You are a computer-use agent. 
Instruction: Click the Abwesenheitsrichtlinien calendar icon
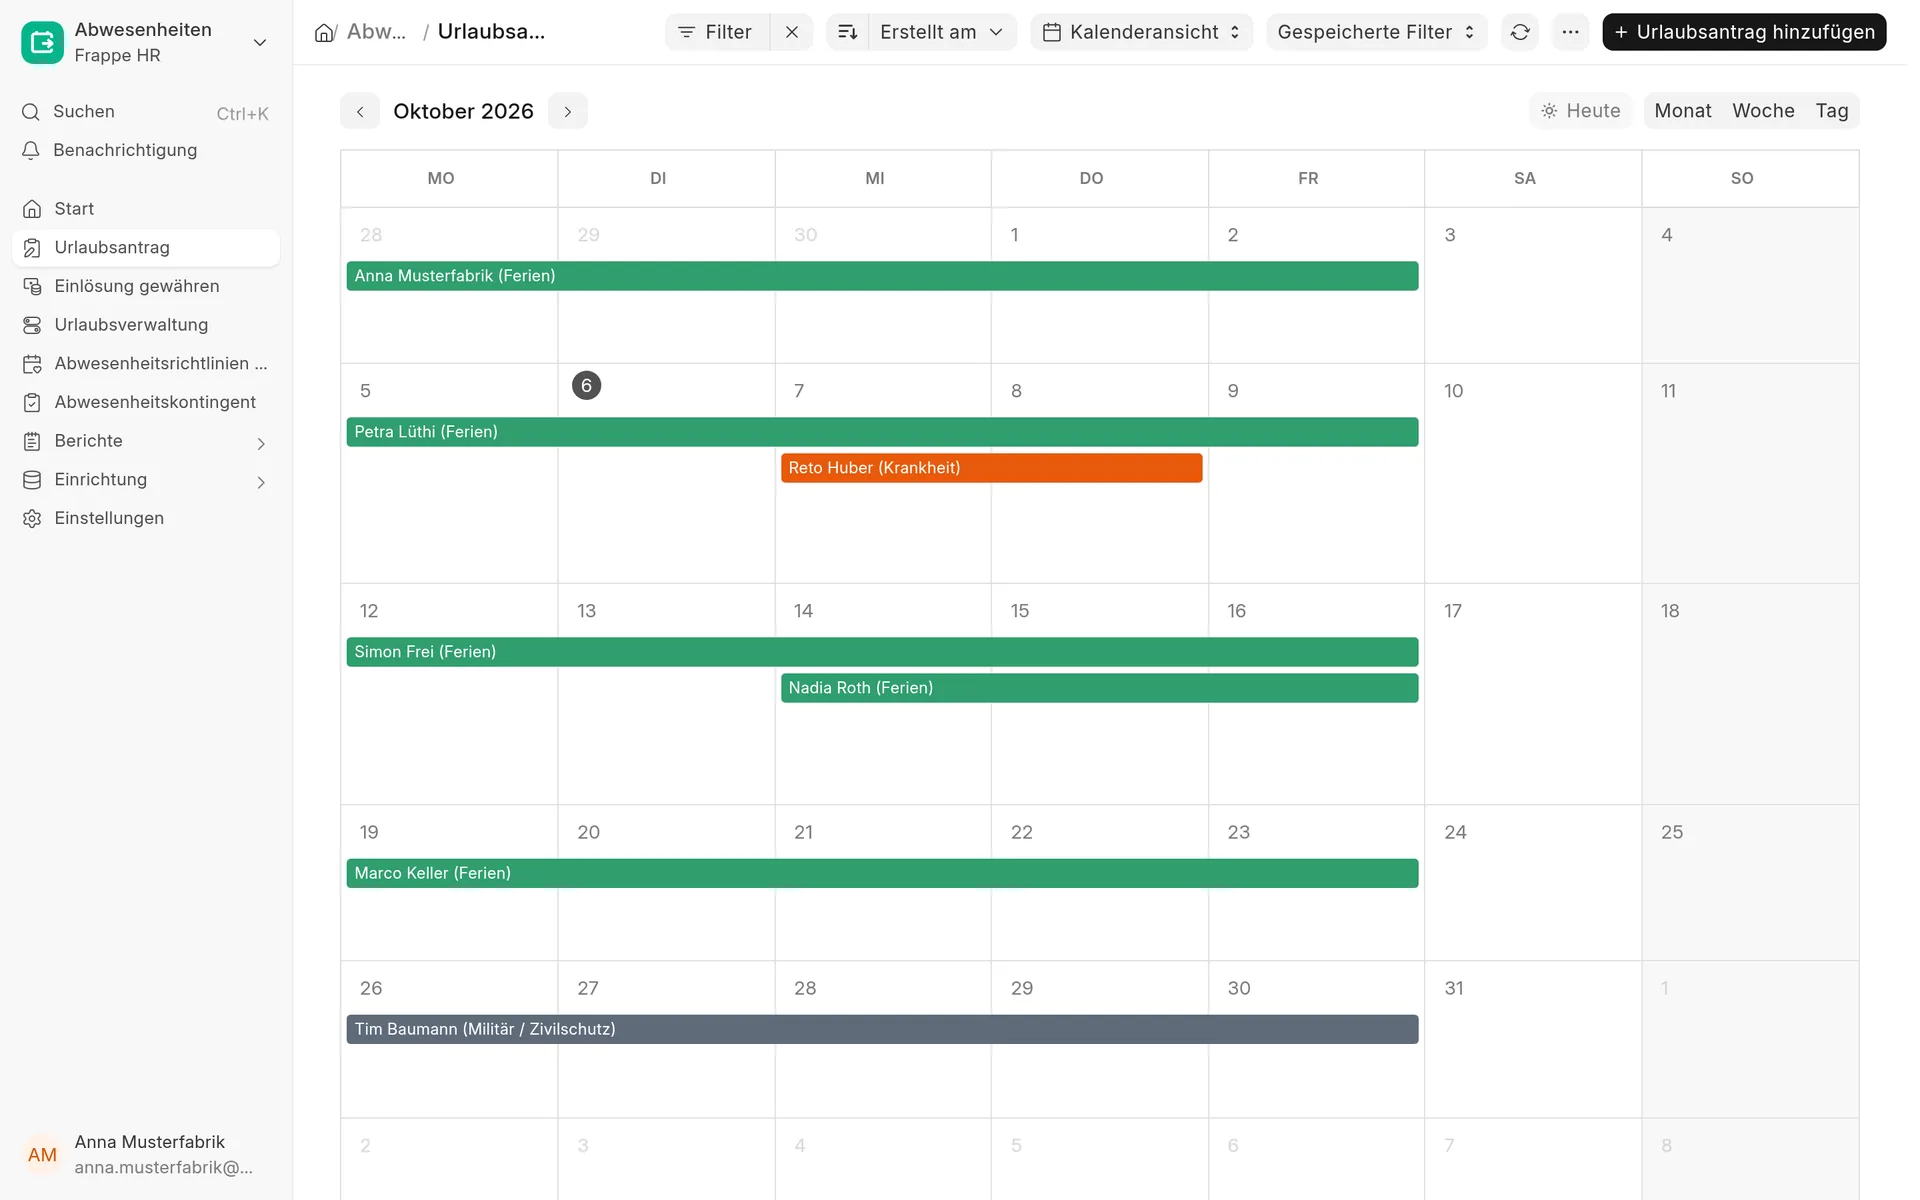coord(32,364)
